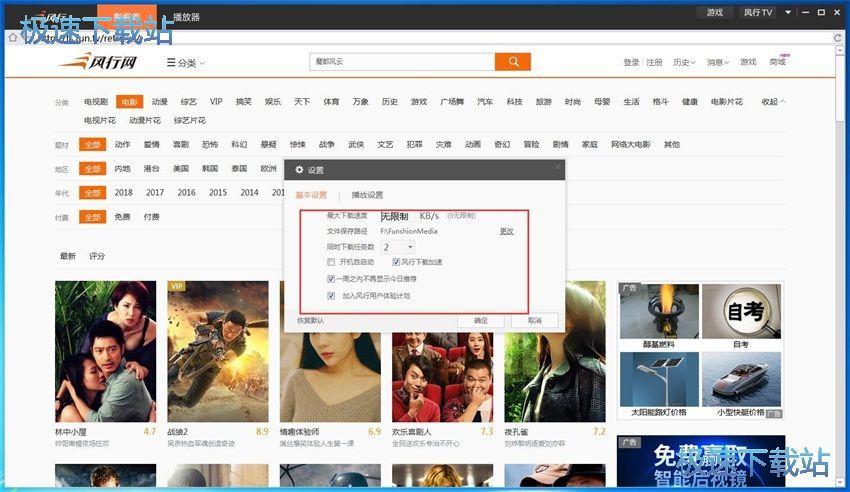The width and height of the screenshot is (850, 492).
Task: Enable the 开机自启动 checkbox
Action: point(331,262)
